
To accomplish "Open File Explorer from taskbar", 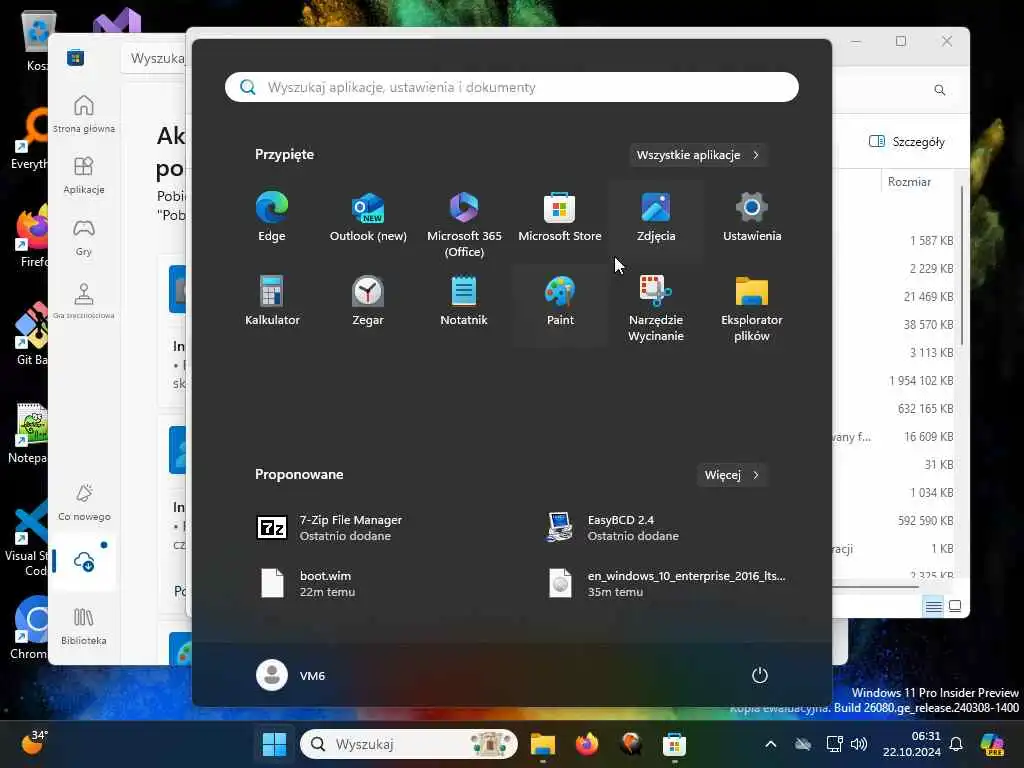I will (x=543, y=744).
